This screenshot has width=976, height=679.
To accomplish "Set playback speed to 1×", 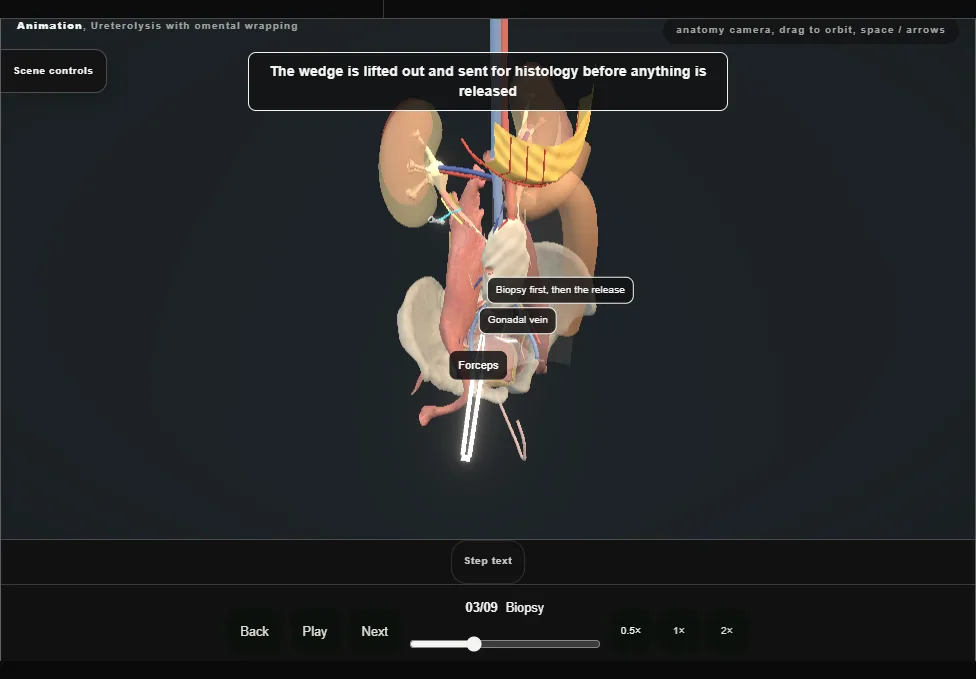I will pyautogui.click(x=678, y=631).
